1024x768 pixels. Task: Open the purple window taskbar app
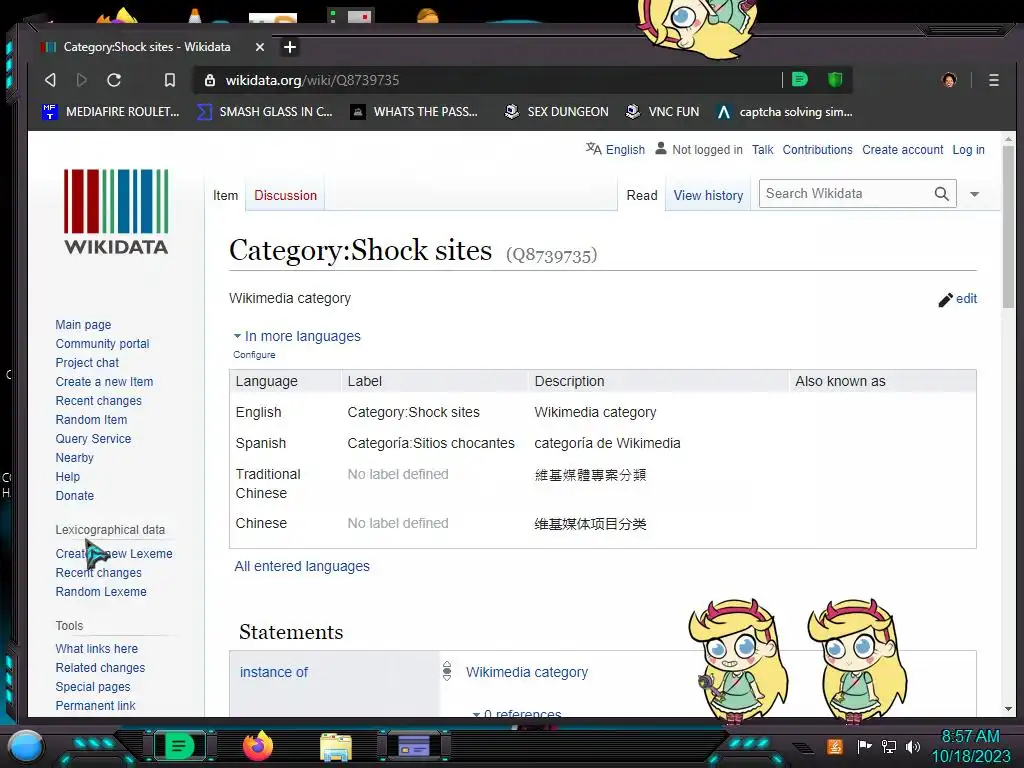[x=414, y=746]
